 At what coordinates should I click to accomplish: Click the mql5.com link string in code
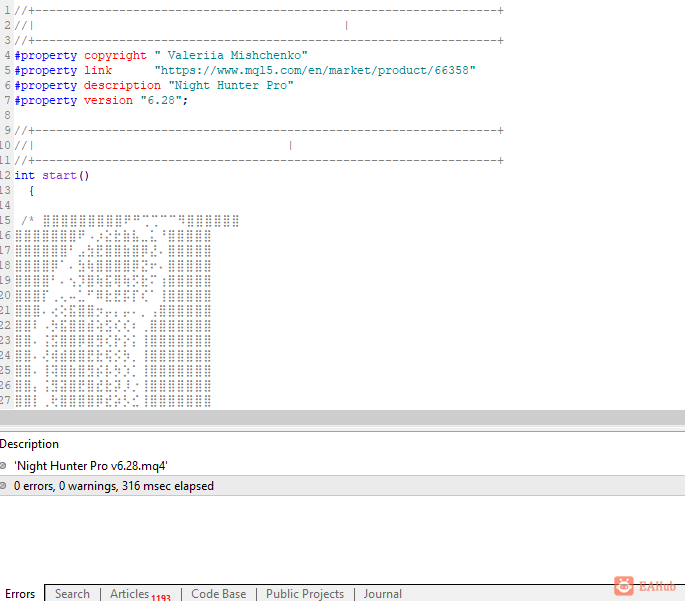tap(315, 70)
